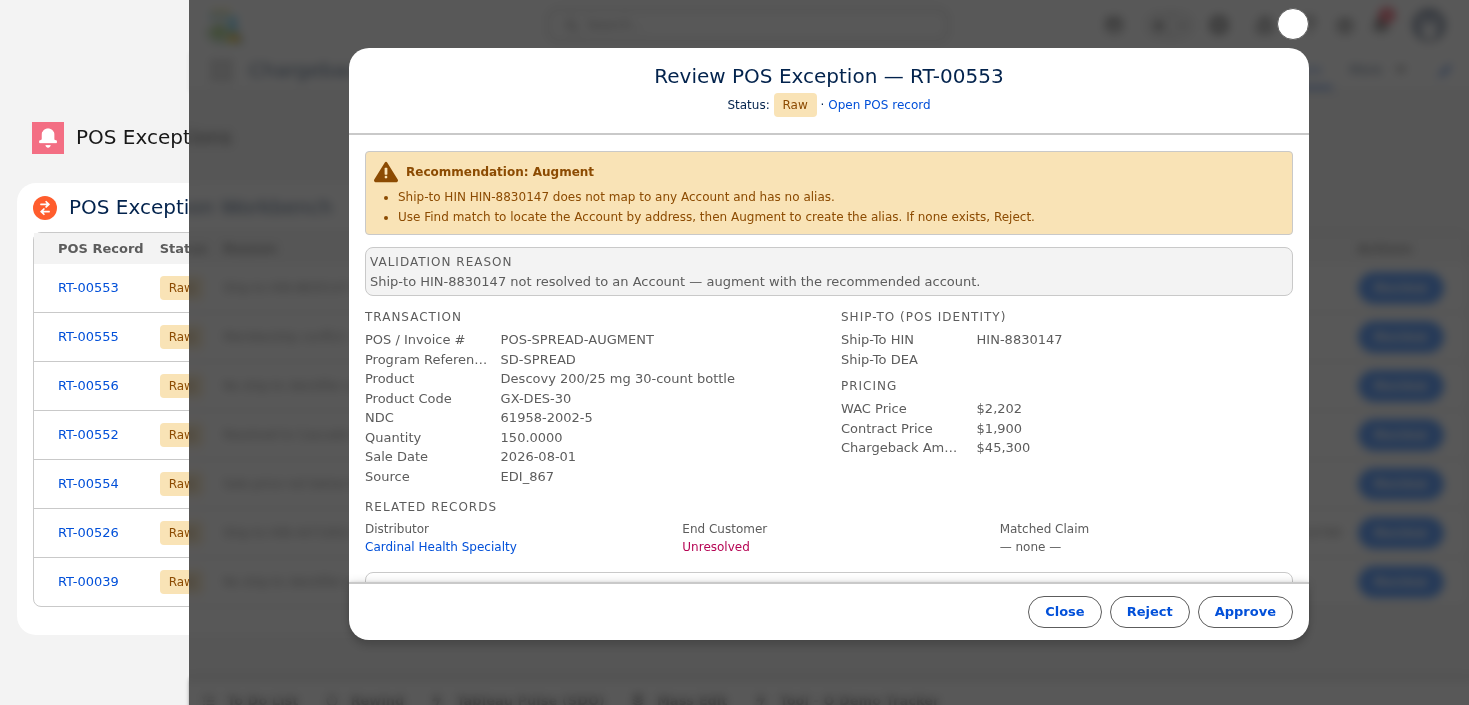This screenshot has width=1469, height=705.
Task: Click the Recommendation: Augment heading
Action: pyautogui.click(x=500, y=172)
